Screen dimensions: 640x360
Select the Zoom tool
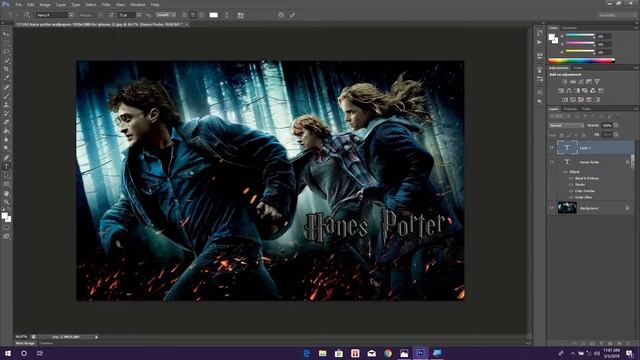click(x=6, y=202)
